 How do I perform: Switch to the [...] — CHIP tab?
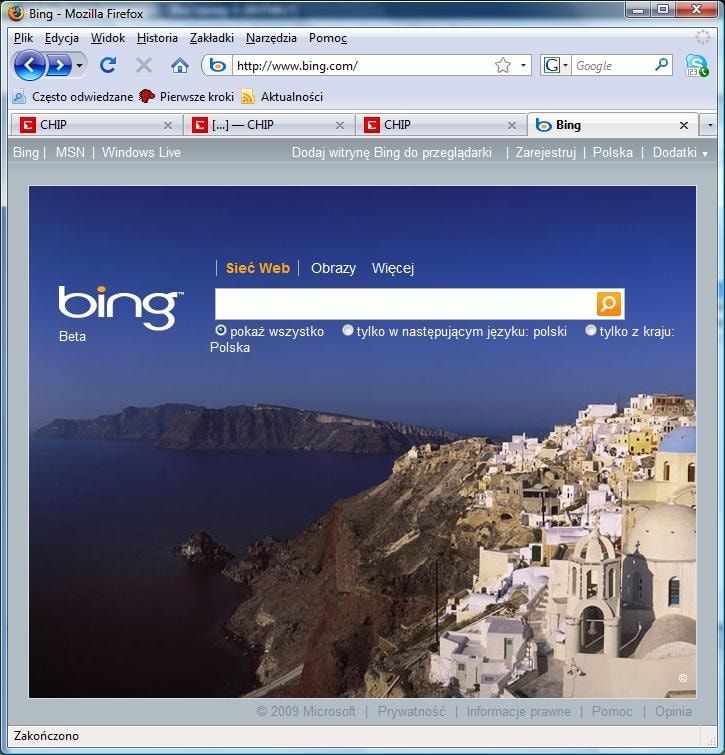269,125
